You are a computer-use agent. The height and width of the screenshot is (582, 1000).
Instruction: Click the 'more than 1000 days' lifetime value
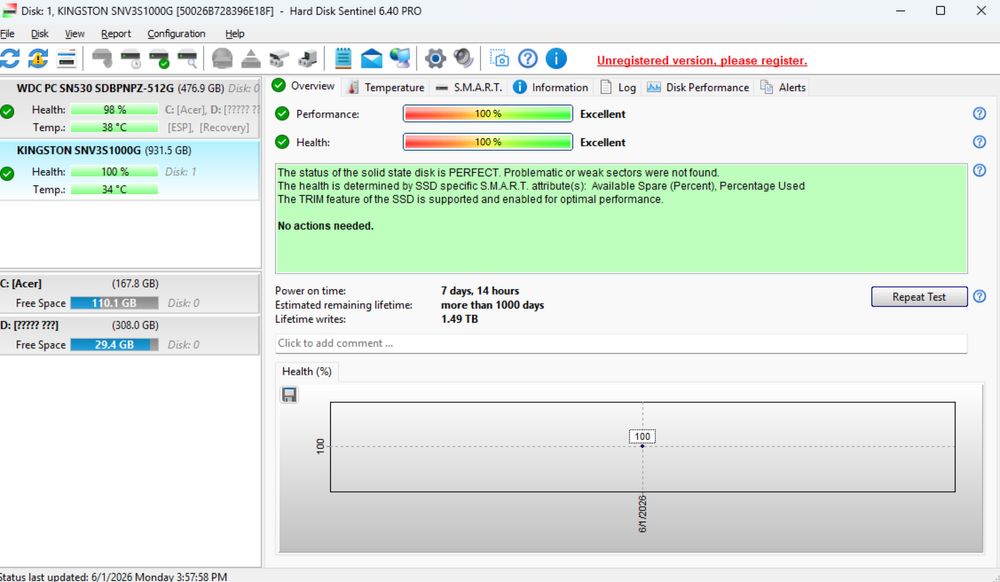pos(492,305)
